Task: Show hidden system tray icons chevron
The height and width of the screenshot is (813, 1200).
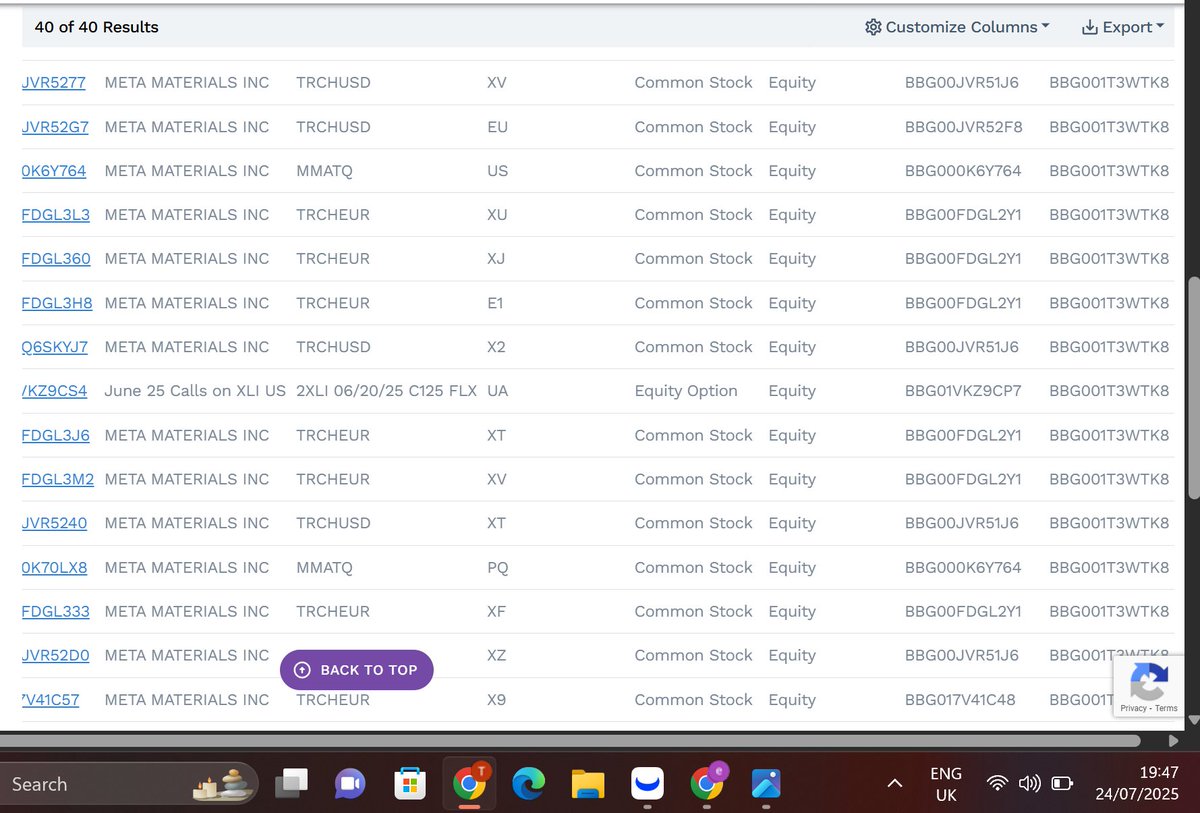Action: pyautogui.click(x=895, y=783)
